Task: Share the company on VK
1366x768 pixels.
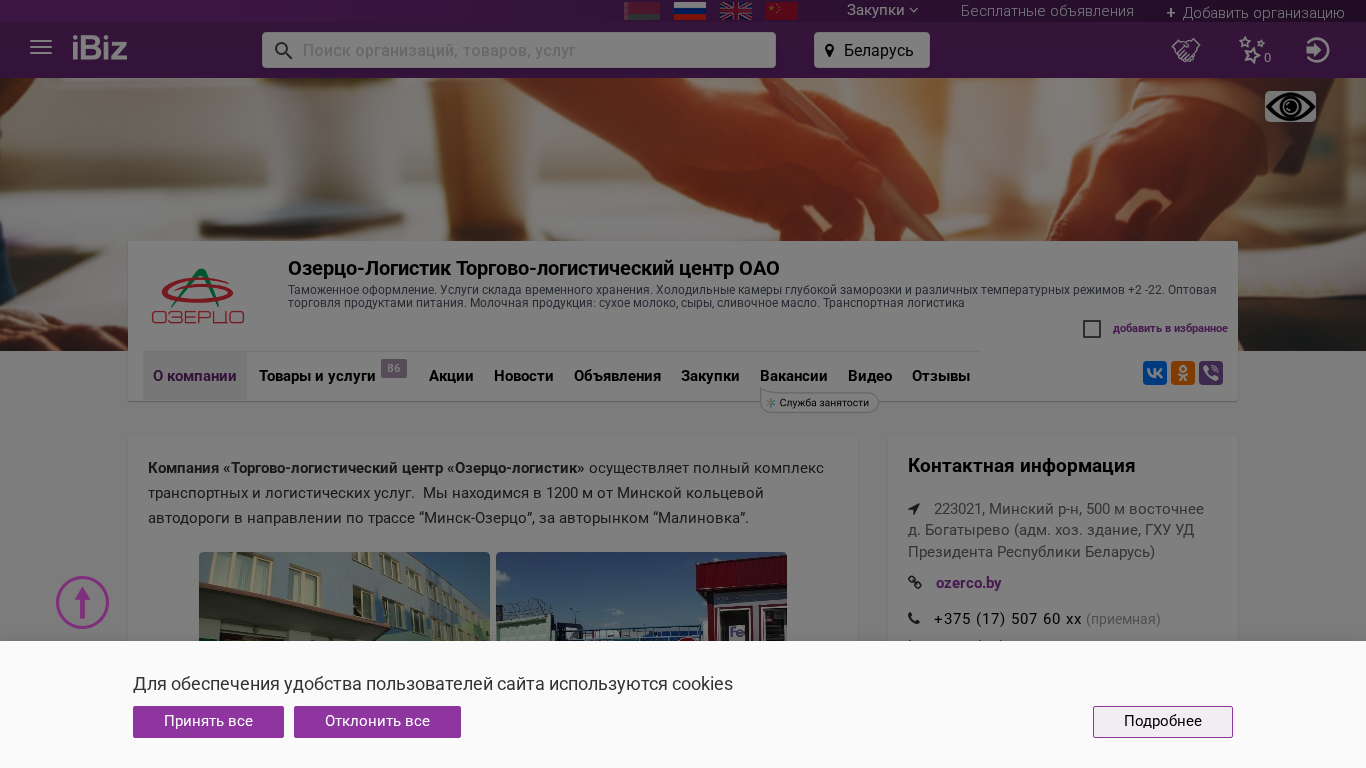Action: click(x=1155, y=373)
